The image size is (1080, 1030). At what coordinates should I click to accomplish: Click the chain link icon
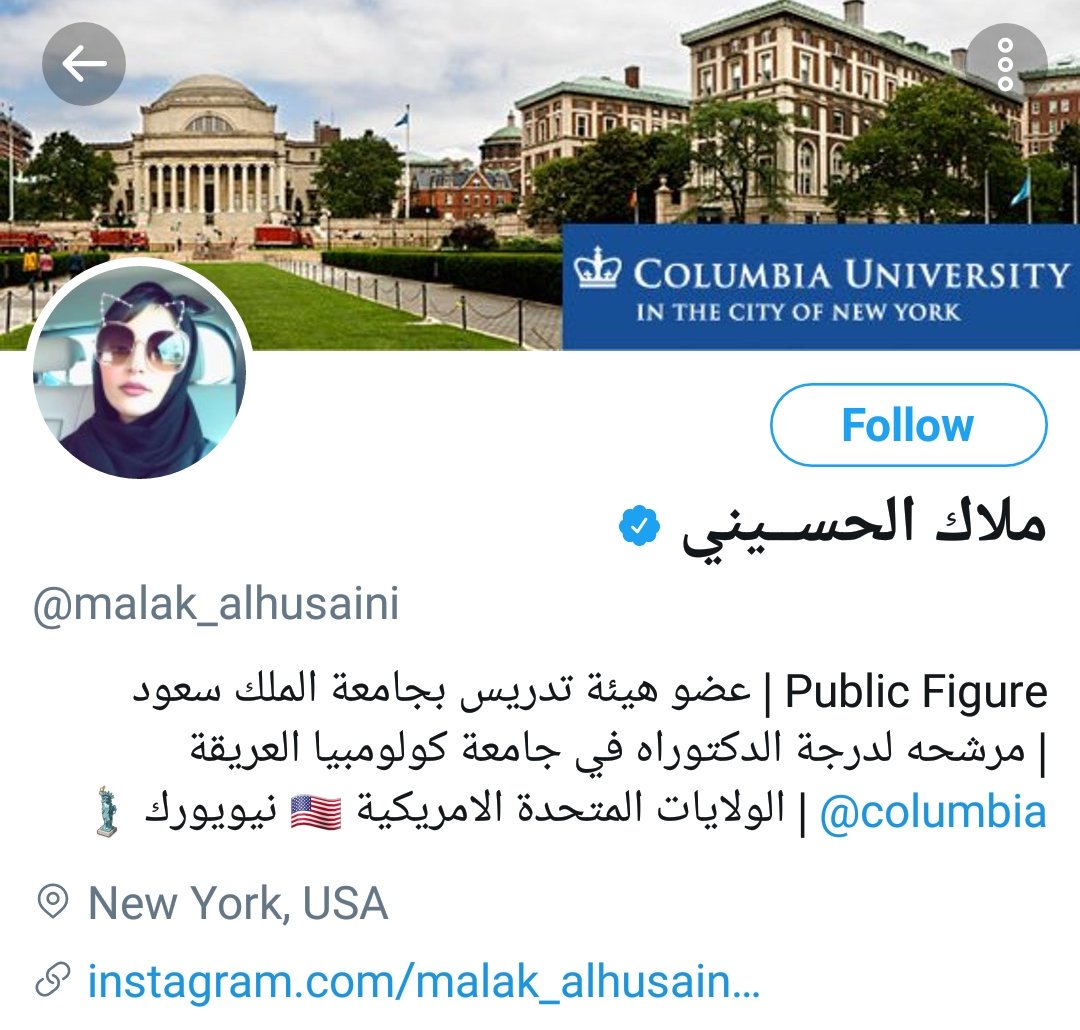pyautogui.click(x=53, y=980)
